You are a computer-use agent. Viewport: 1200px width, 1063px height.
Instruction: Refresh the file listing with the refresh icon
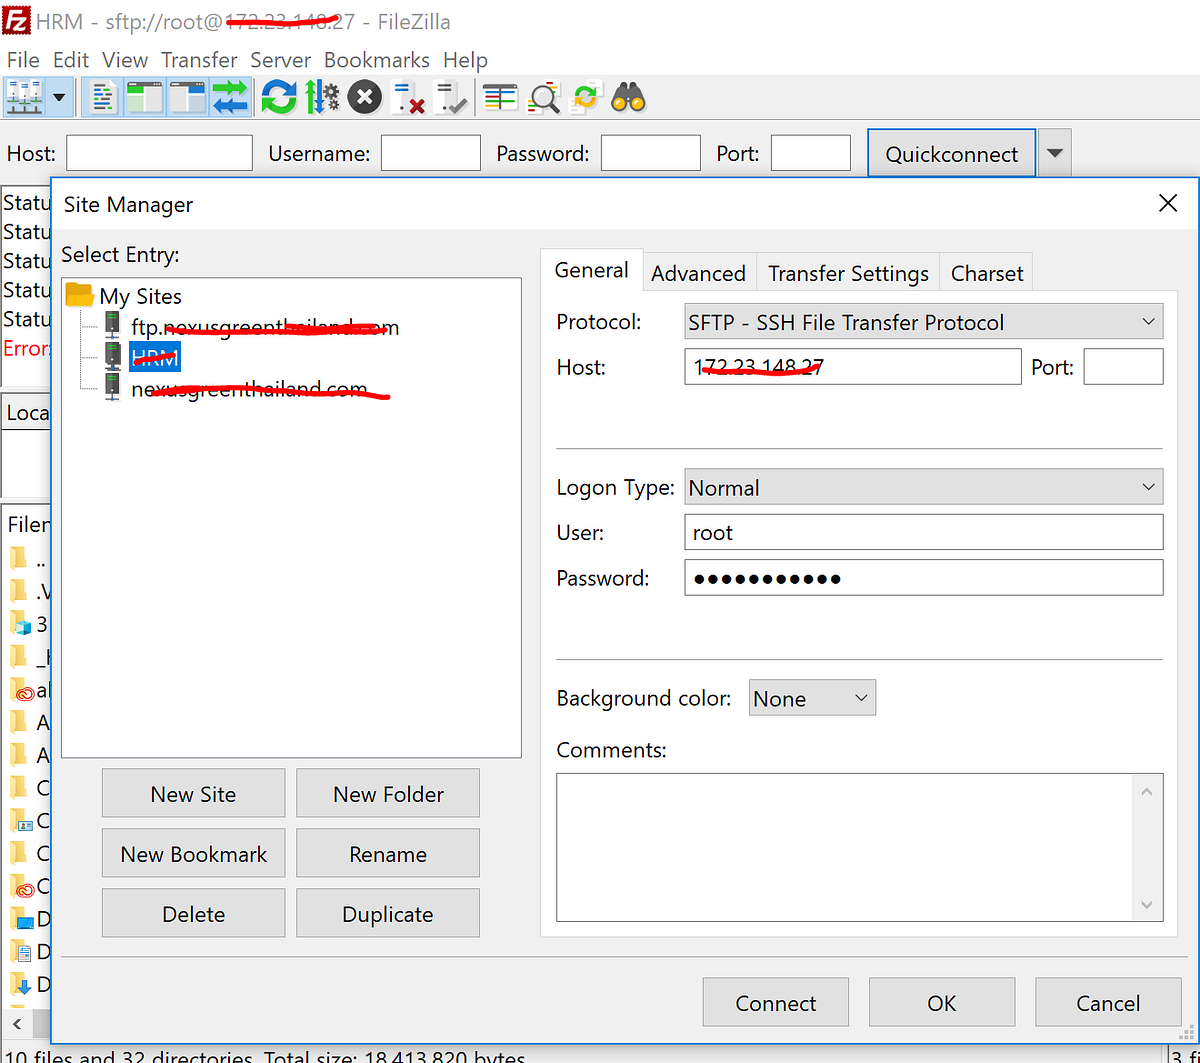point(278,97)
